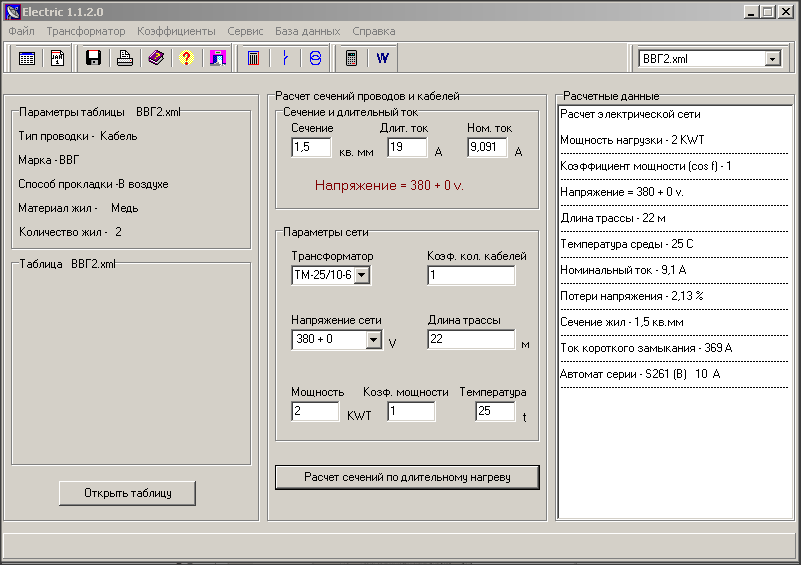Screen dimensions: 801x565
Task: Click the Мощность input field
Action: point(315,412)
